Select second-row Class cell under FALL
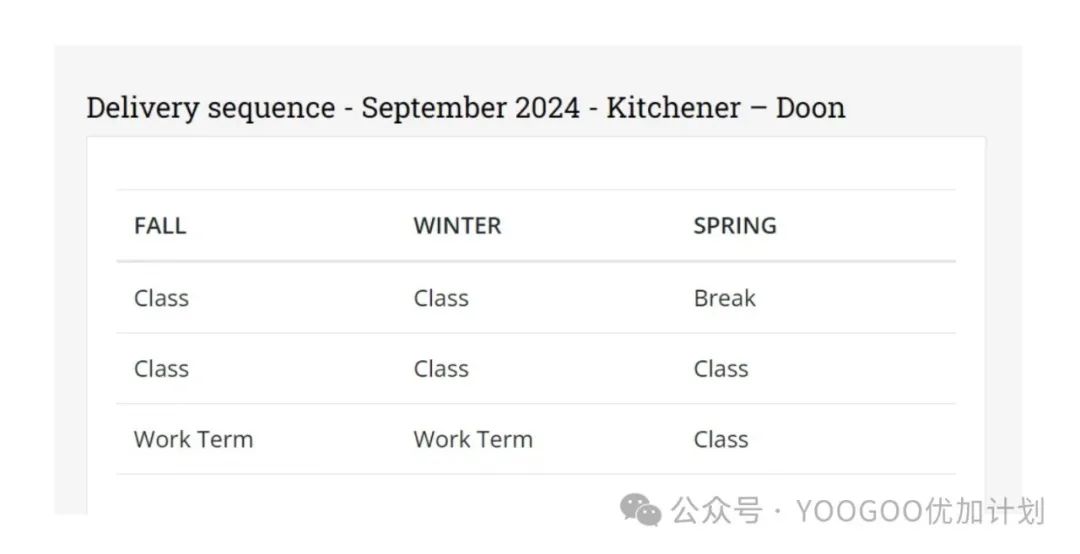 point(161,369)
